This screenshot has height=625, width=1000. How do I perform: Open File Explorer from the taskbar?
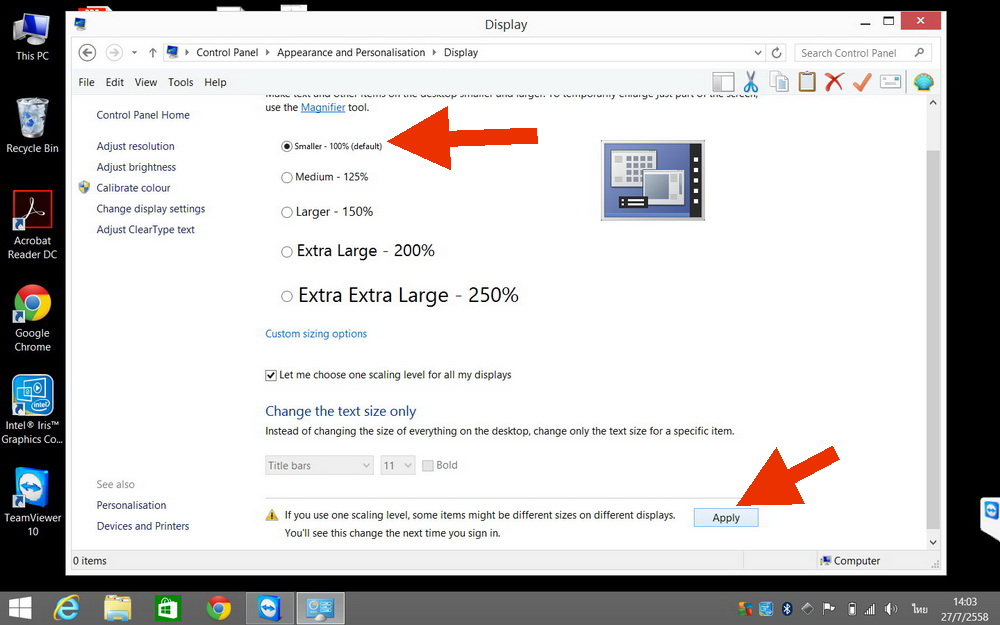pos(117,608)
